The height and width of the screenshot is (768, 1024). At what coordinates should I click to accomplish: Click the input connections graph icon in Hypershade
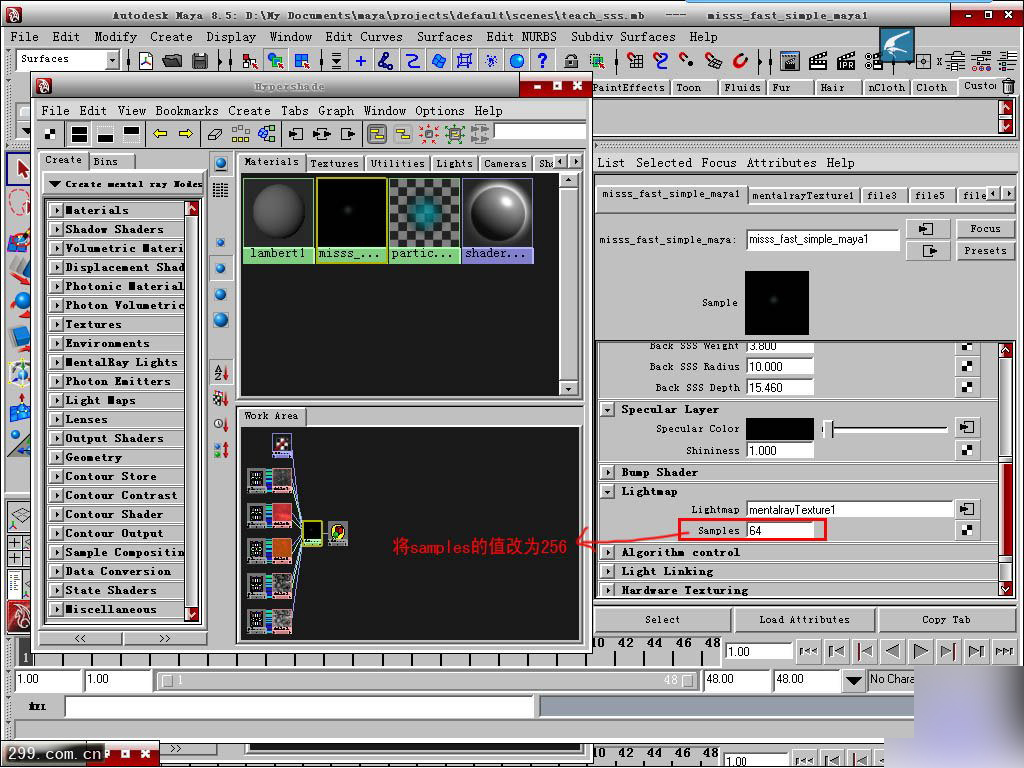pos(295,133)
